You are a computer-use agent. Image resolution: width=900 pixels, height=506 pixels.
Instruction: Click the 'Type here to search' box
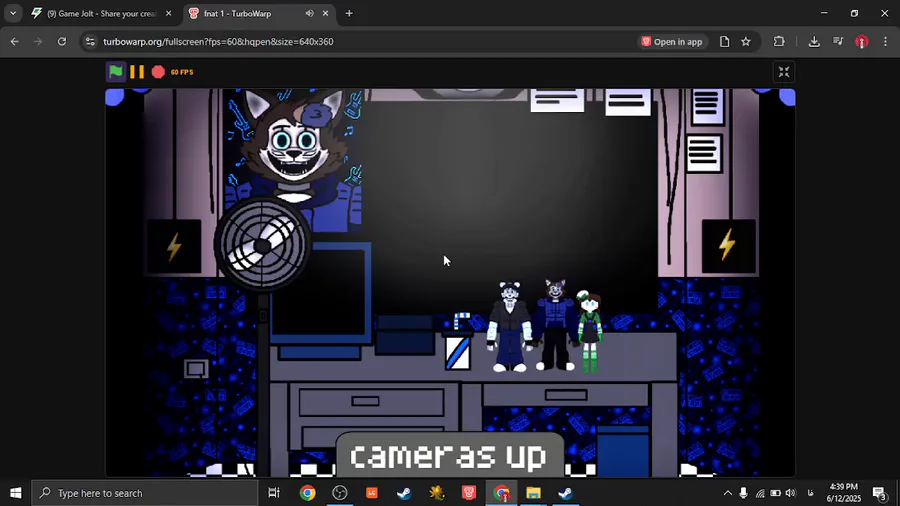tap(145, 493)
